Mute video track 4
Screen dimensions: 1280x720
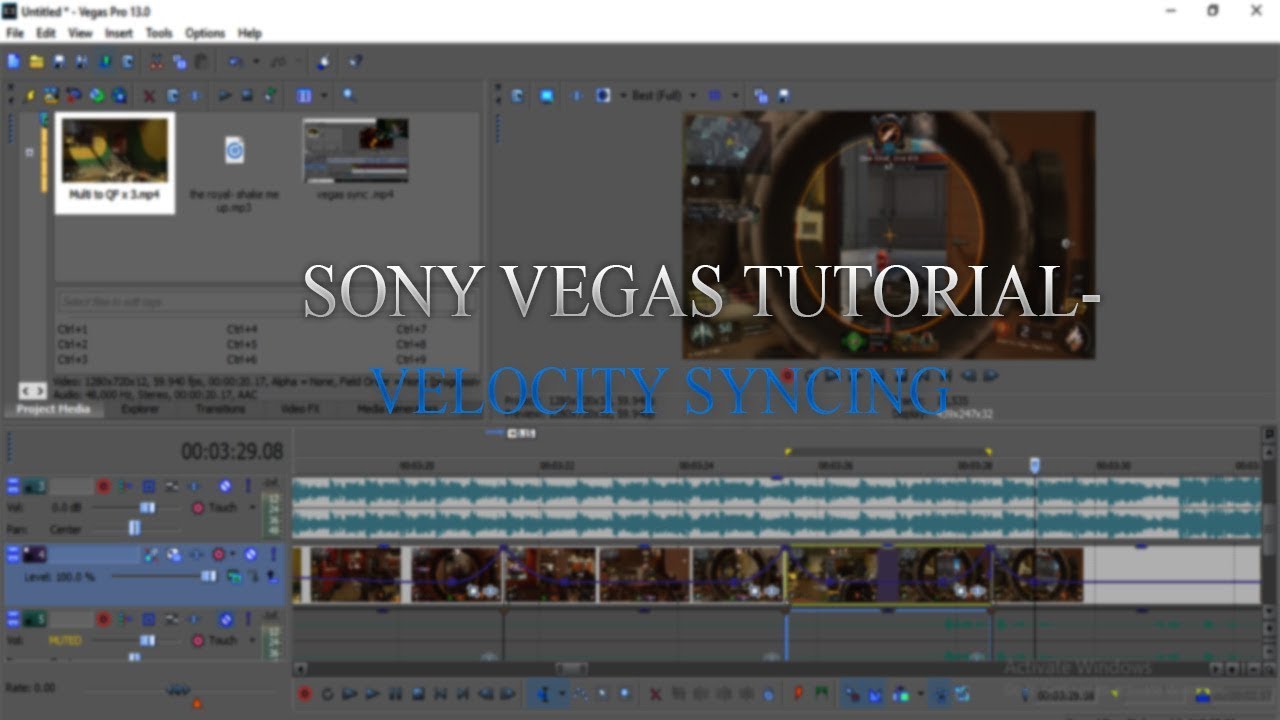[x=250, y=554]
